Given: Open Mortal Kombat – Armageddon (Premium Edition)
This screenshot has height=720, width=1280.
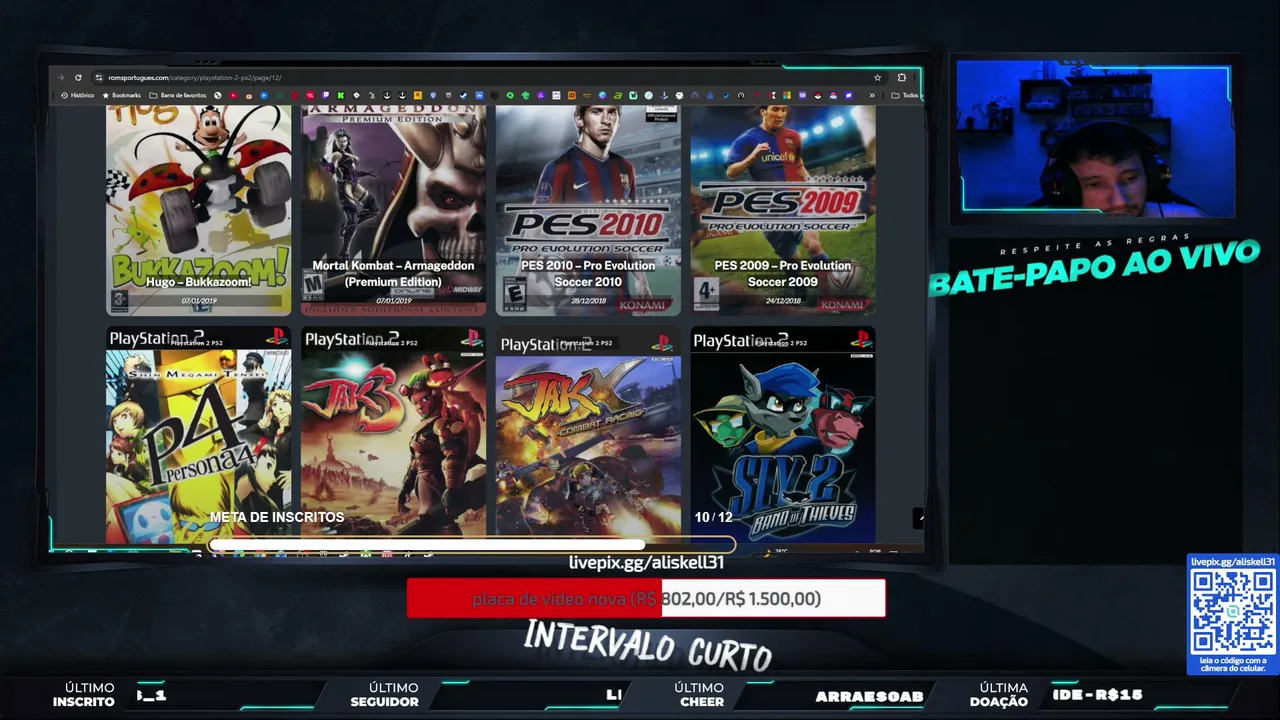Looking at the screenshot, I should point(393,210).
